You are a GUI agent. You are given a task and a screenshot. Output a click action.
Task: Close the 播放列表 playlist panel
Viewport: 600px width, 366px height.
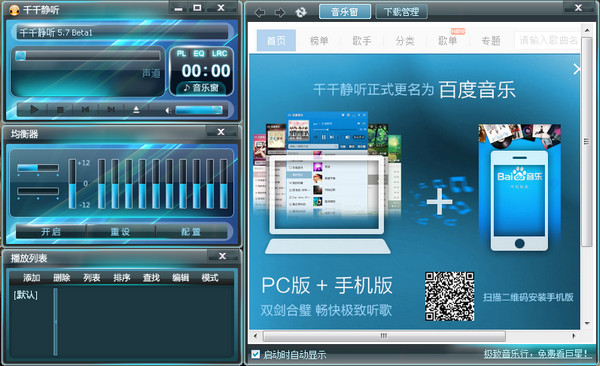tap(222, 256)
